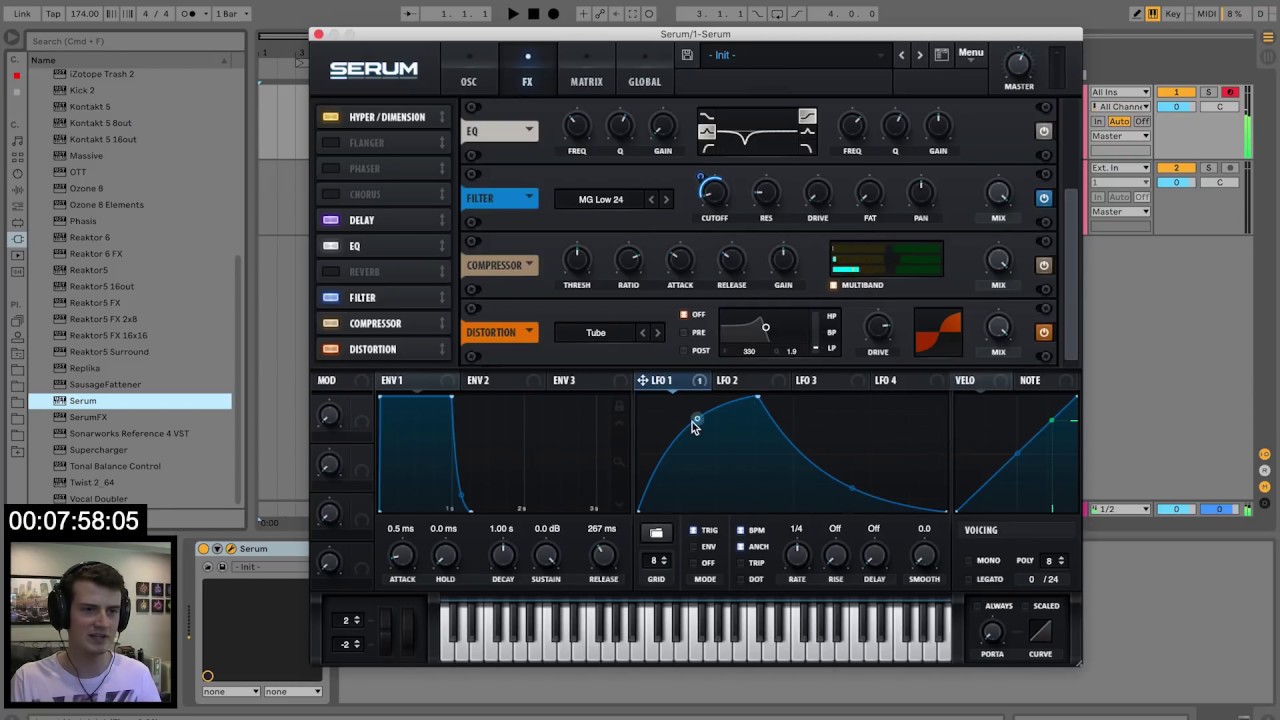The image size is (1280, 720).
Task: Click the Tap tempo button in Ableton
Action: tap(53, 14)
